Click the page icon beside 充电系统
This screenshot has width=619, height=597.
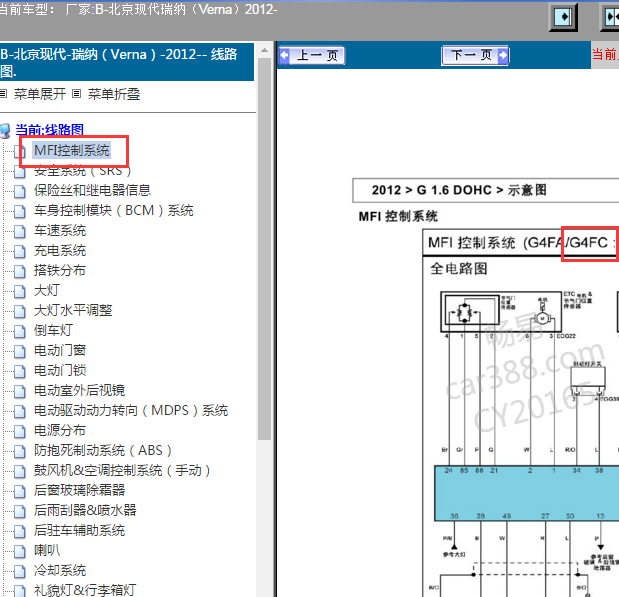pyautogui.click(x=19, y=252)
